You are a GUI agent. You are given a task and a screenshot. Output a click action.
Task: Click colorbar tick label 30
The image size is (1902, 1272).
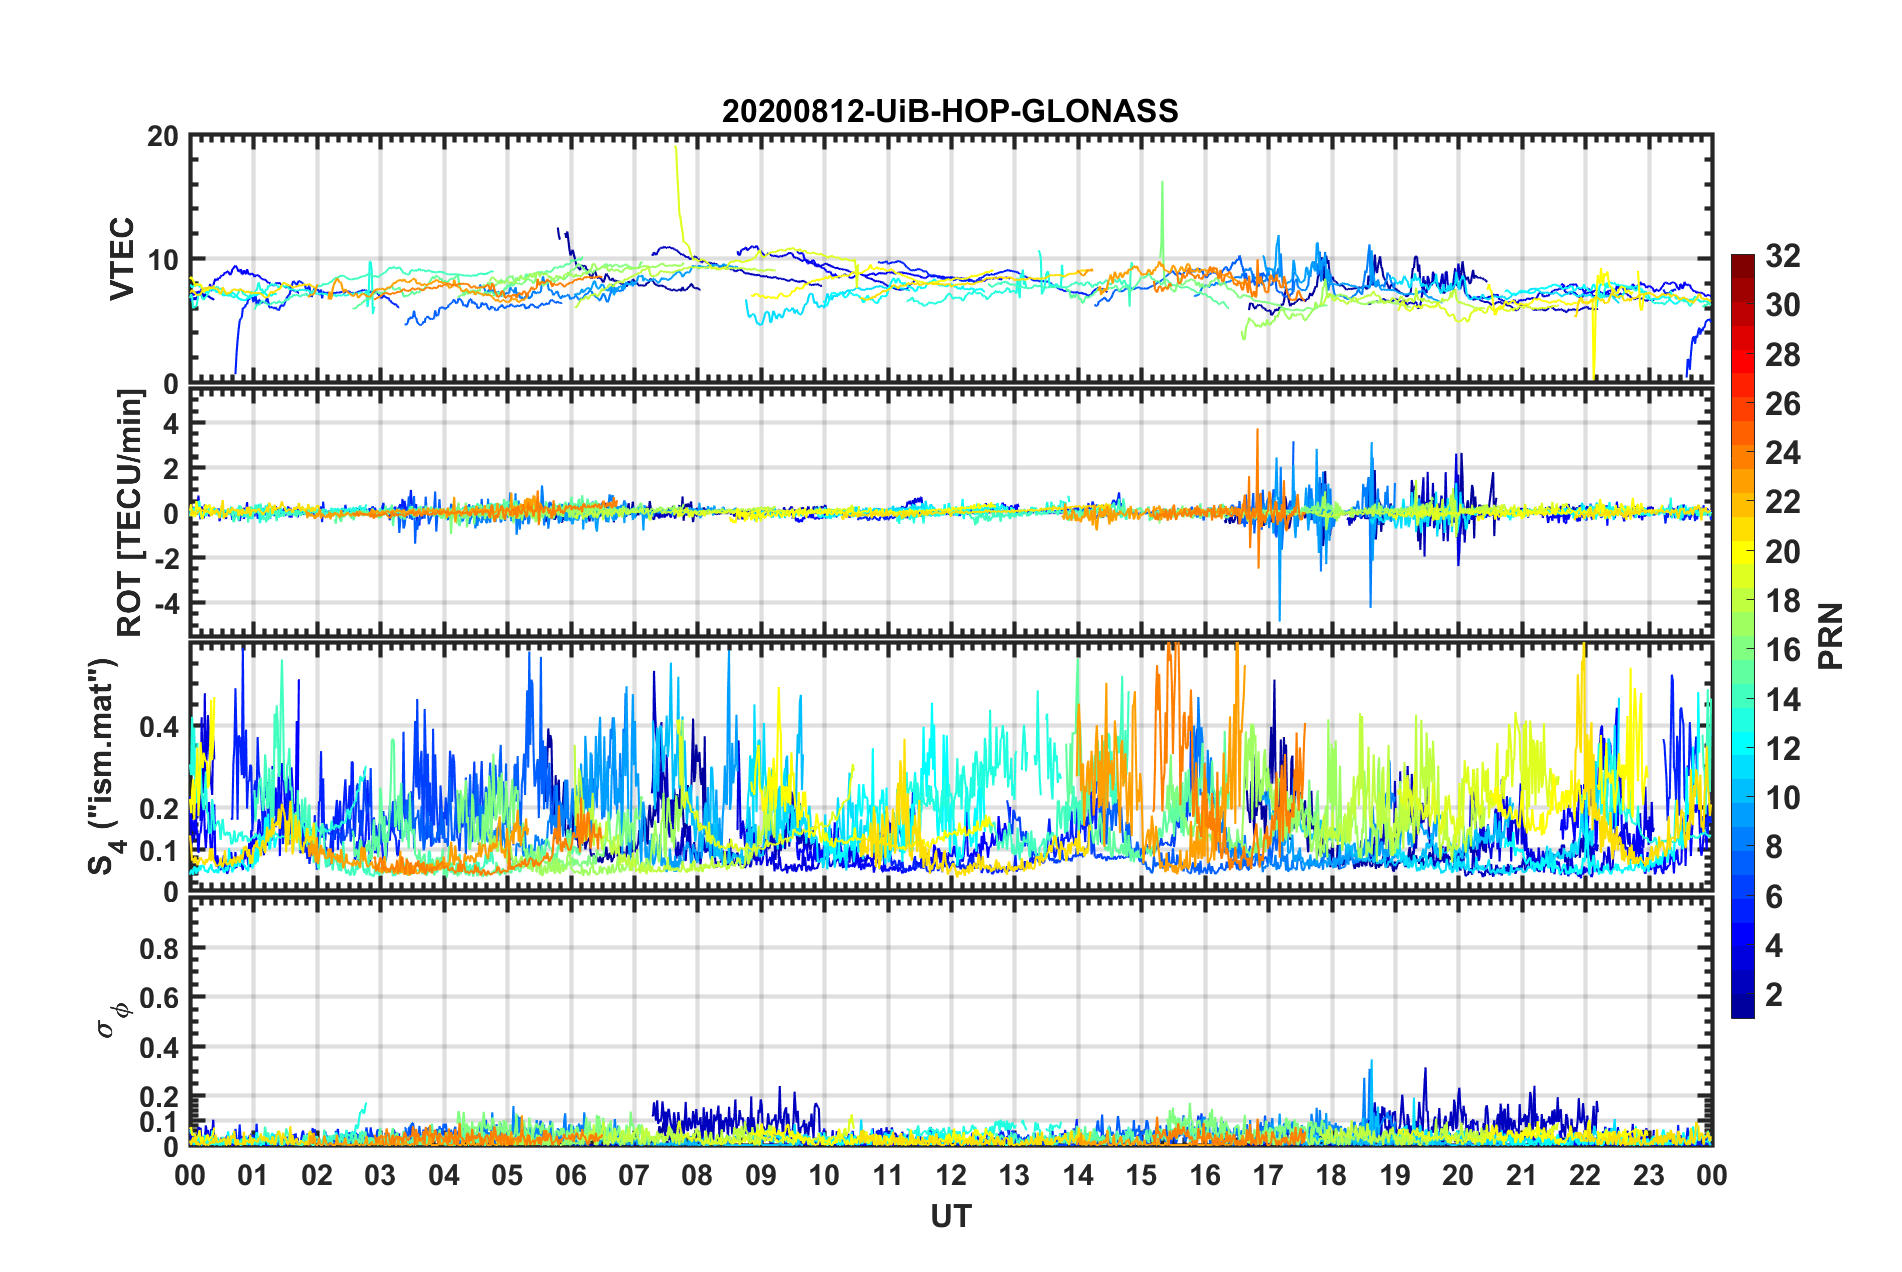(1782, 305)
